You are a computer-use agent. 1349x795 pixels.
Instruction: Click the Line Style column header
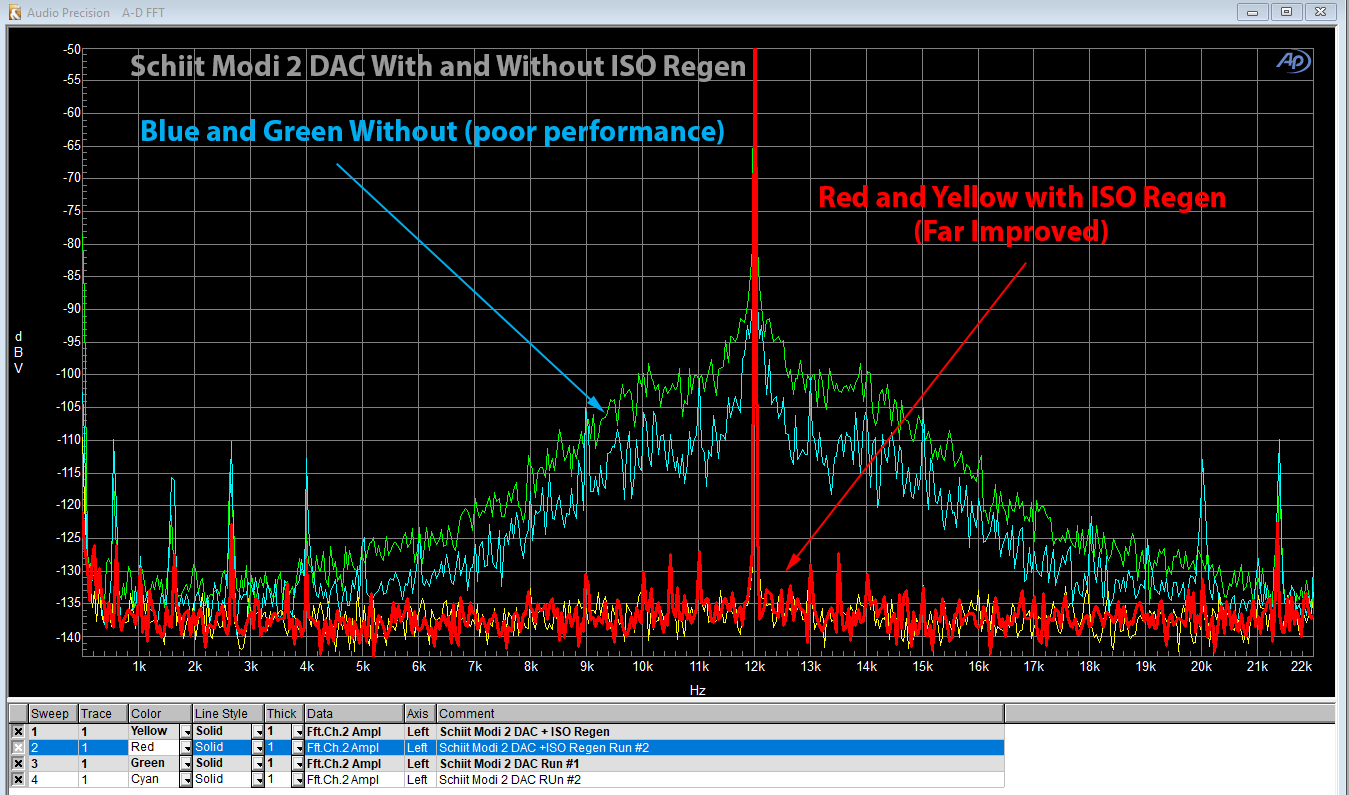pyautogui.click(x=228, y=714)
